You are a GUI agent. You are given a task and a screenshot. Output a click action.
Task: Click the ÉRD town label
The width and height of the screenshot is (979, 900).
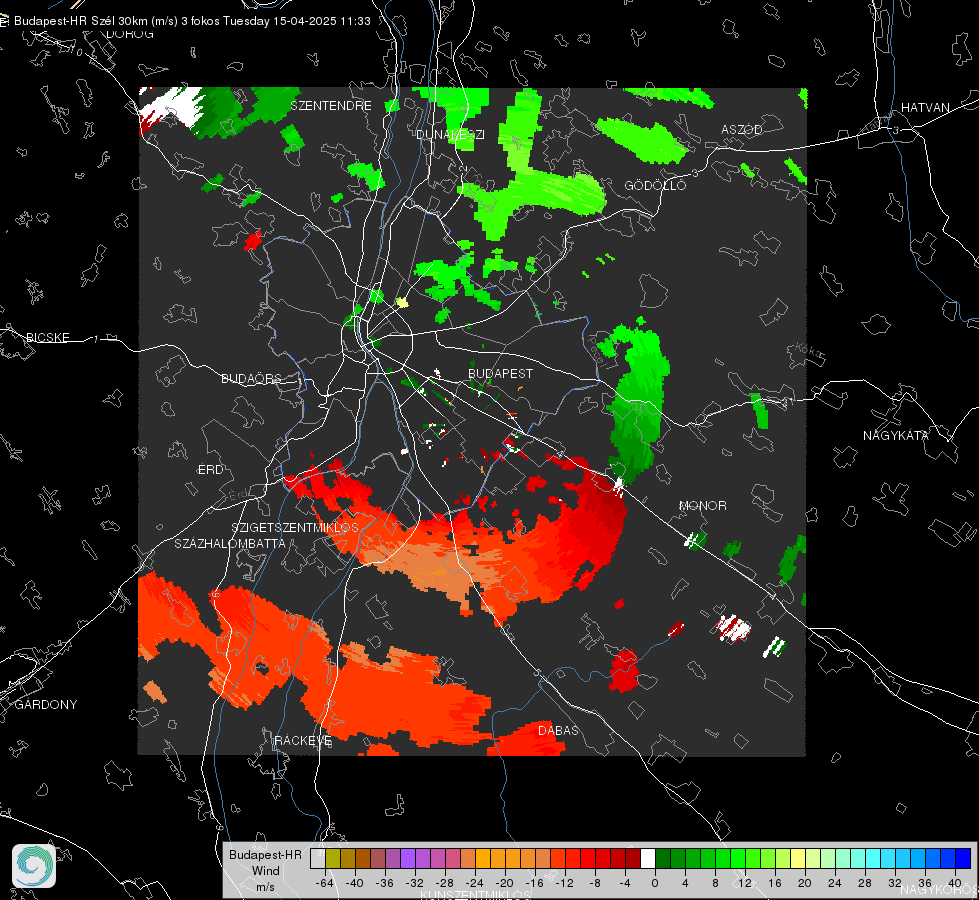pyautogui.click(x=210, y=470)
